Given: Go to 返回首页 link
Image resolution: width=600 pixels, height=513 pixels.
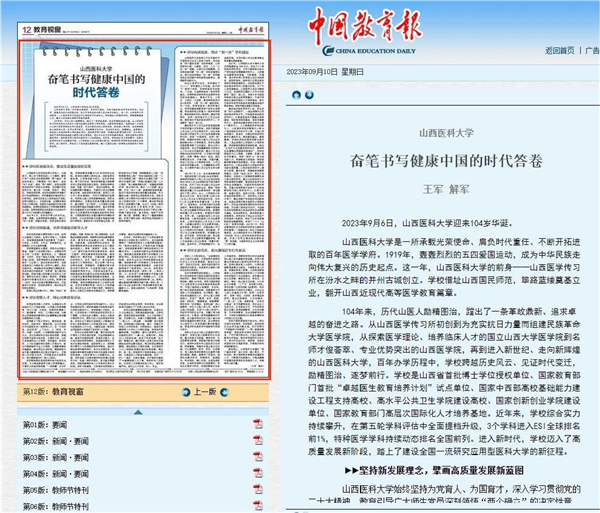Looking at the screenshot, I should (560, 49).
